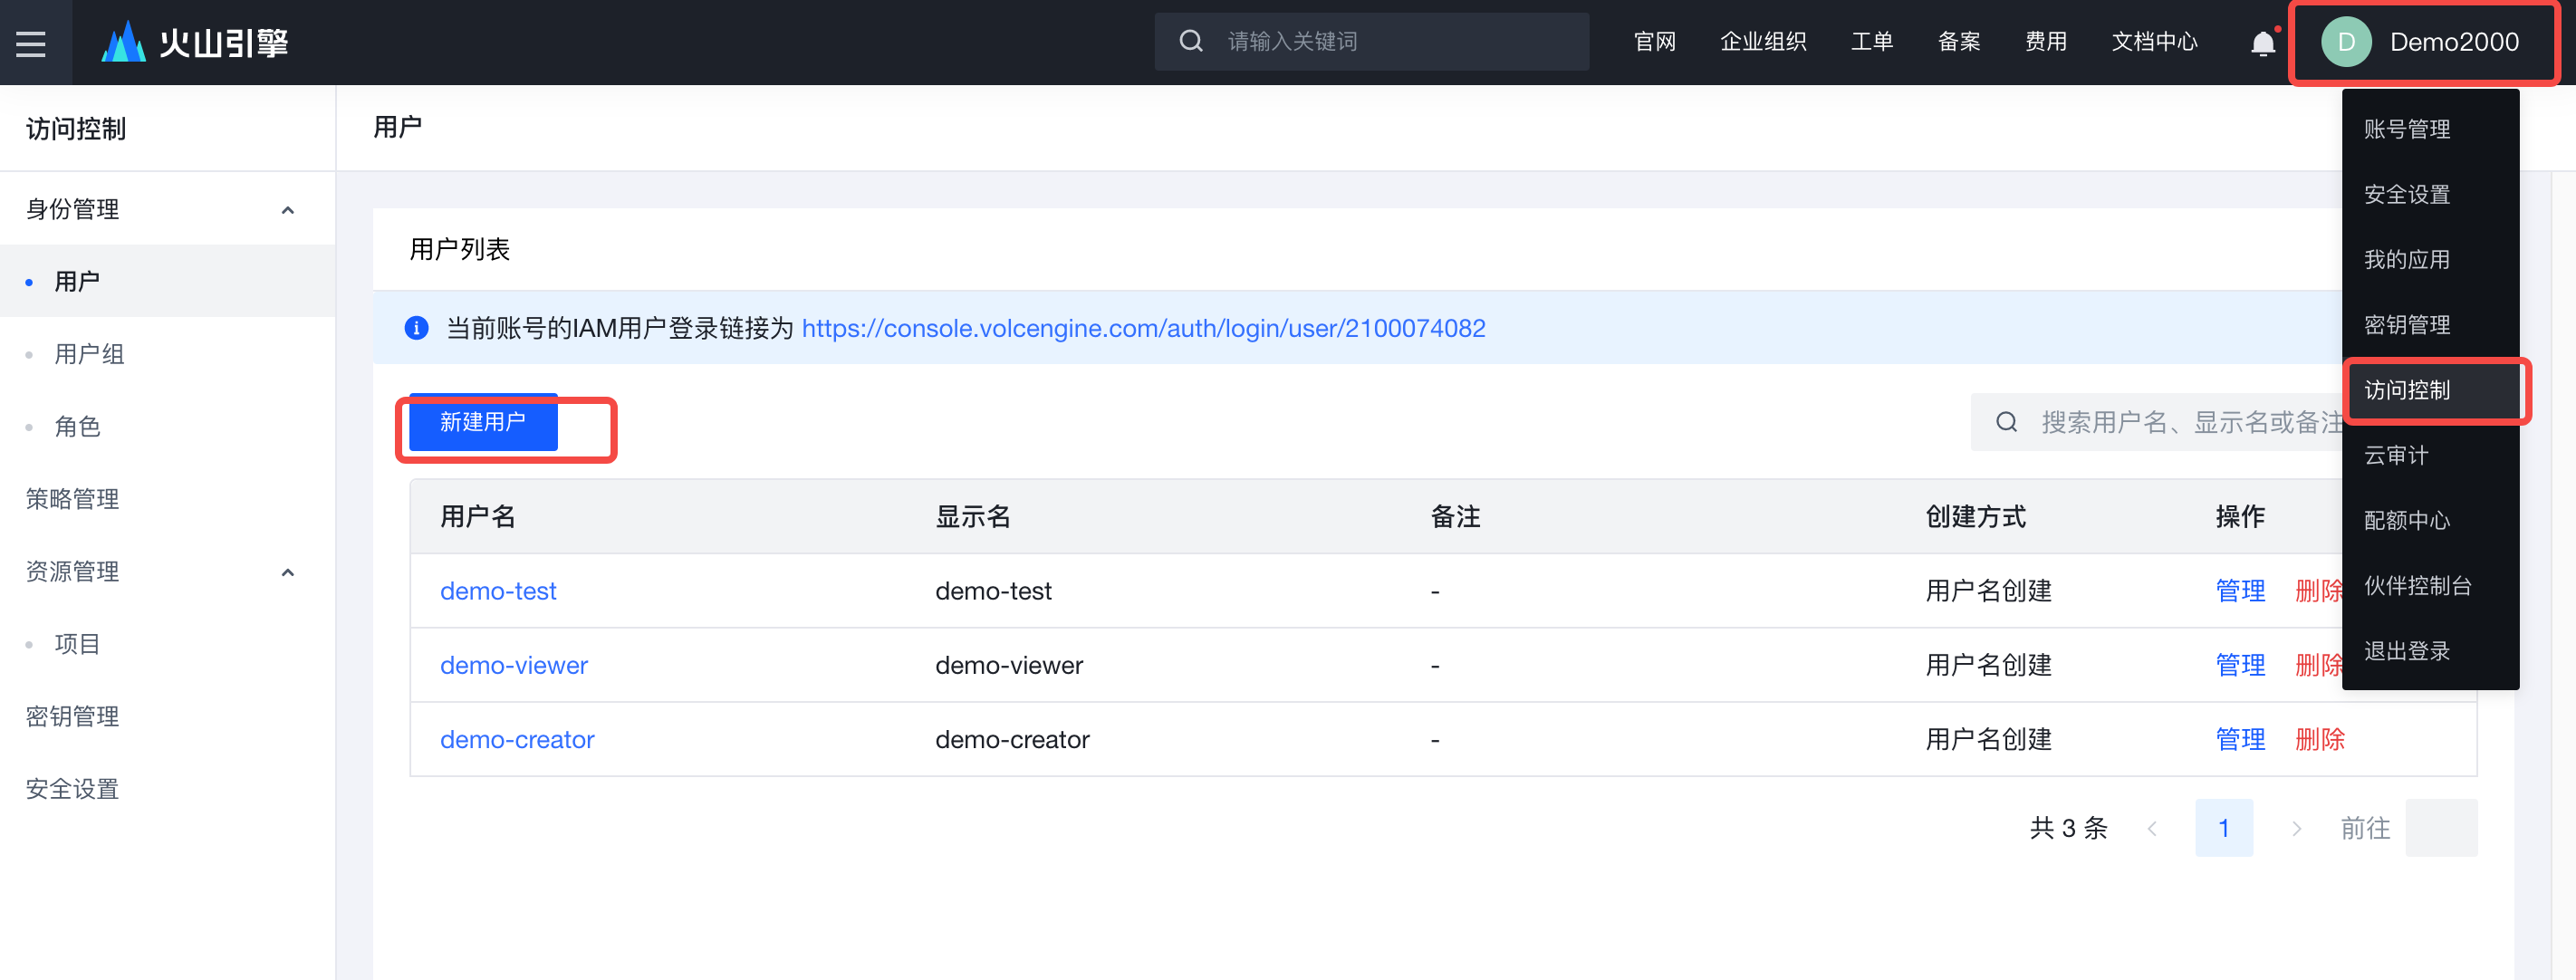Click 删除 for demo-viewer
Viewport: 2576px width, 980px height.
coord(2318,665)
